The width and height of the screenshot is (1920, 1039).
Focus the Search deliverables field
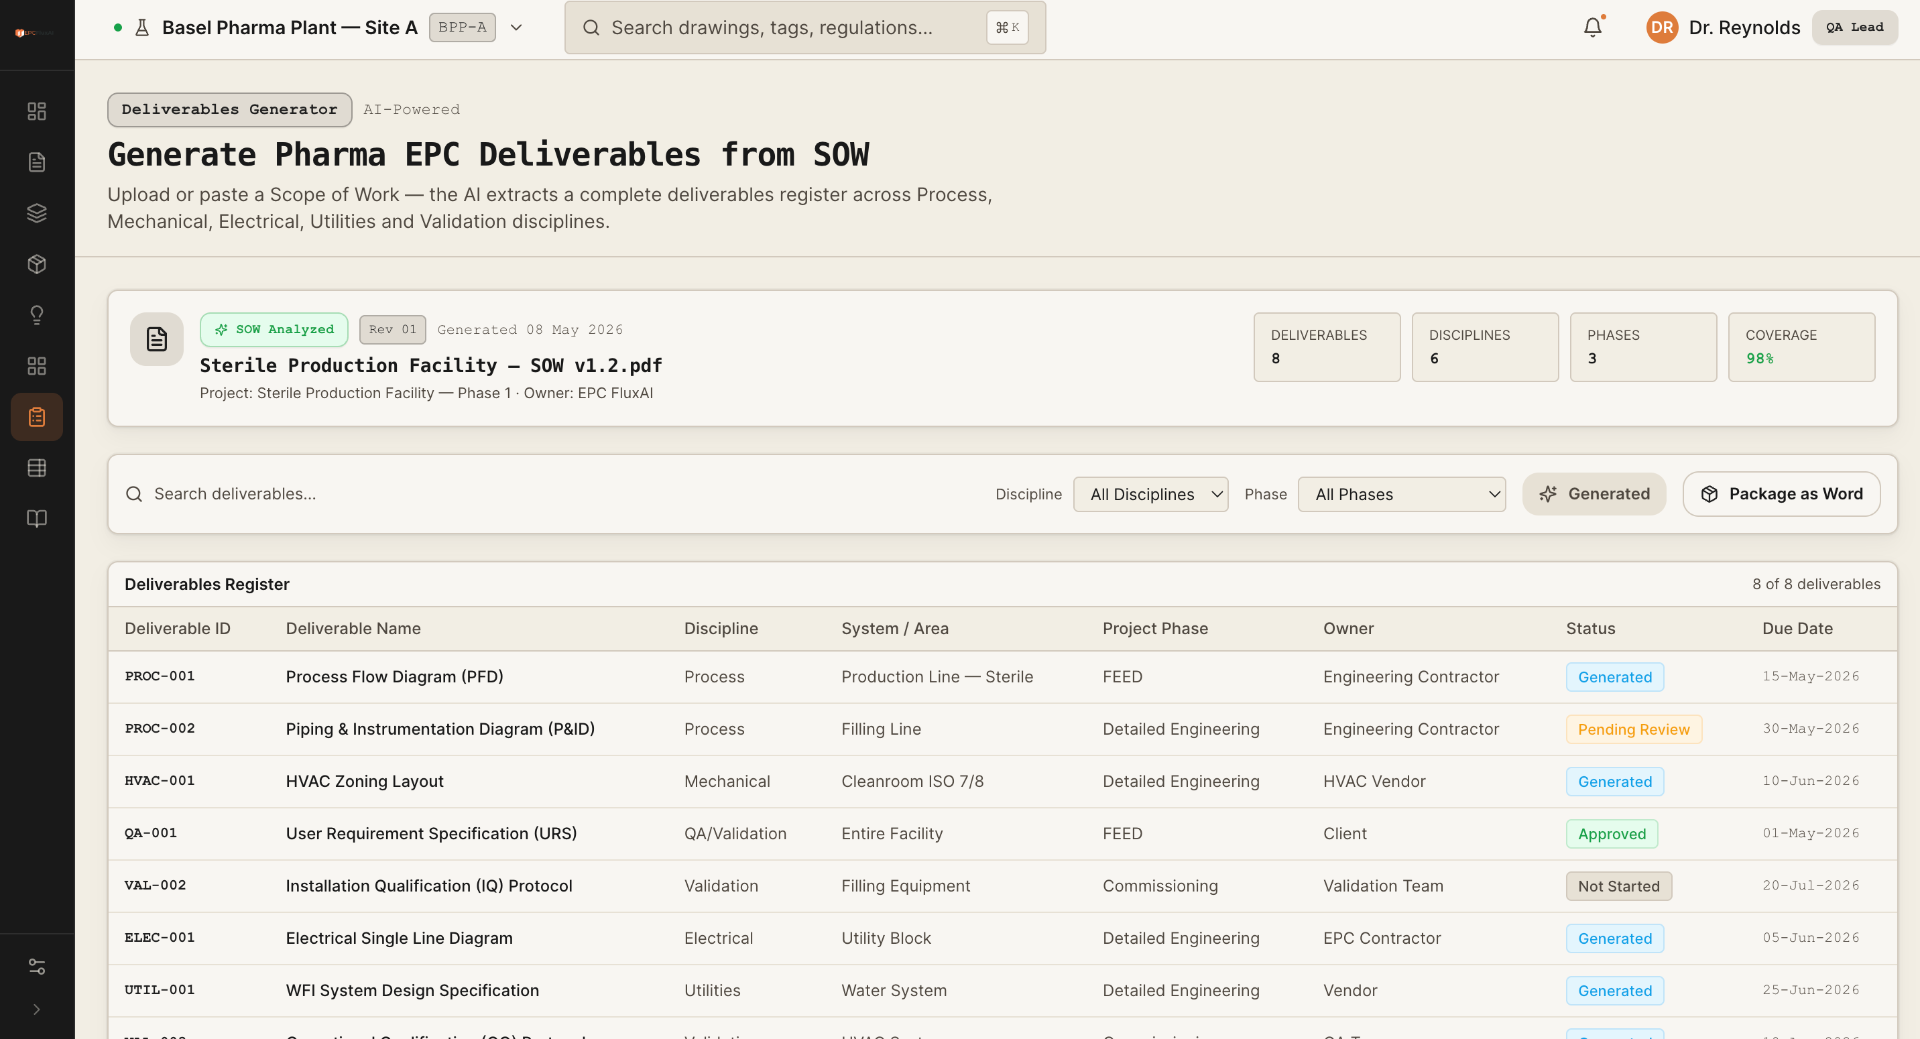point(550,494)
